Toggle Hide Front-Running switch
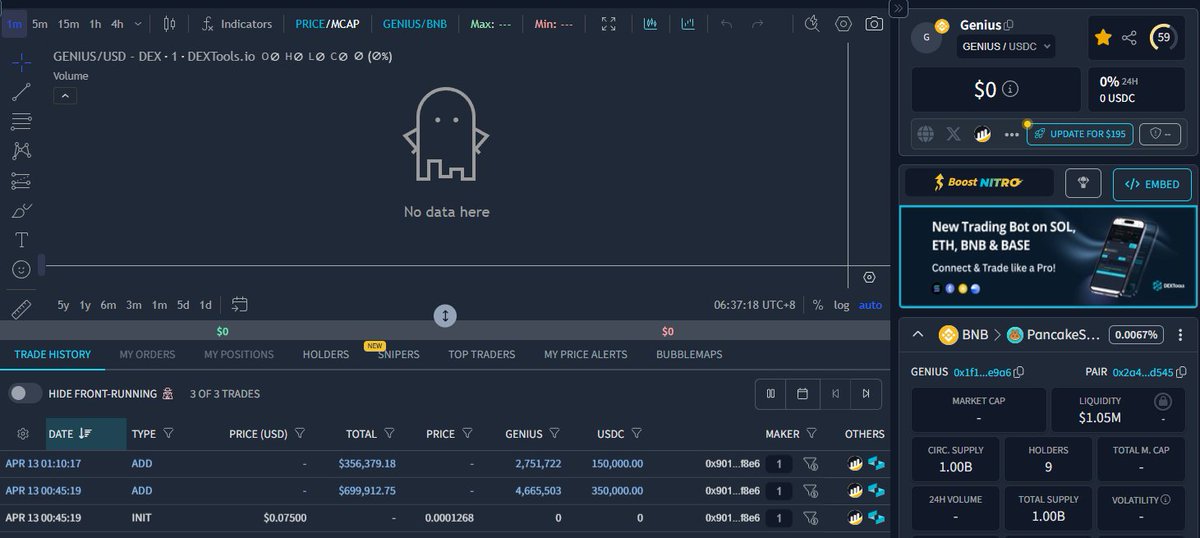 coord(26,394)
